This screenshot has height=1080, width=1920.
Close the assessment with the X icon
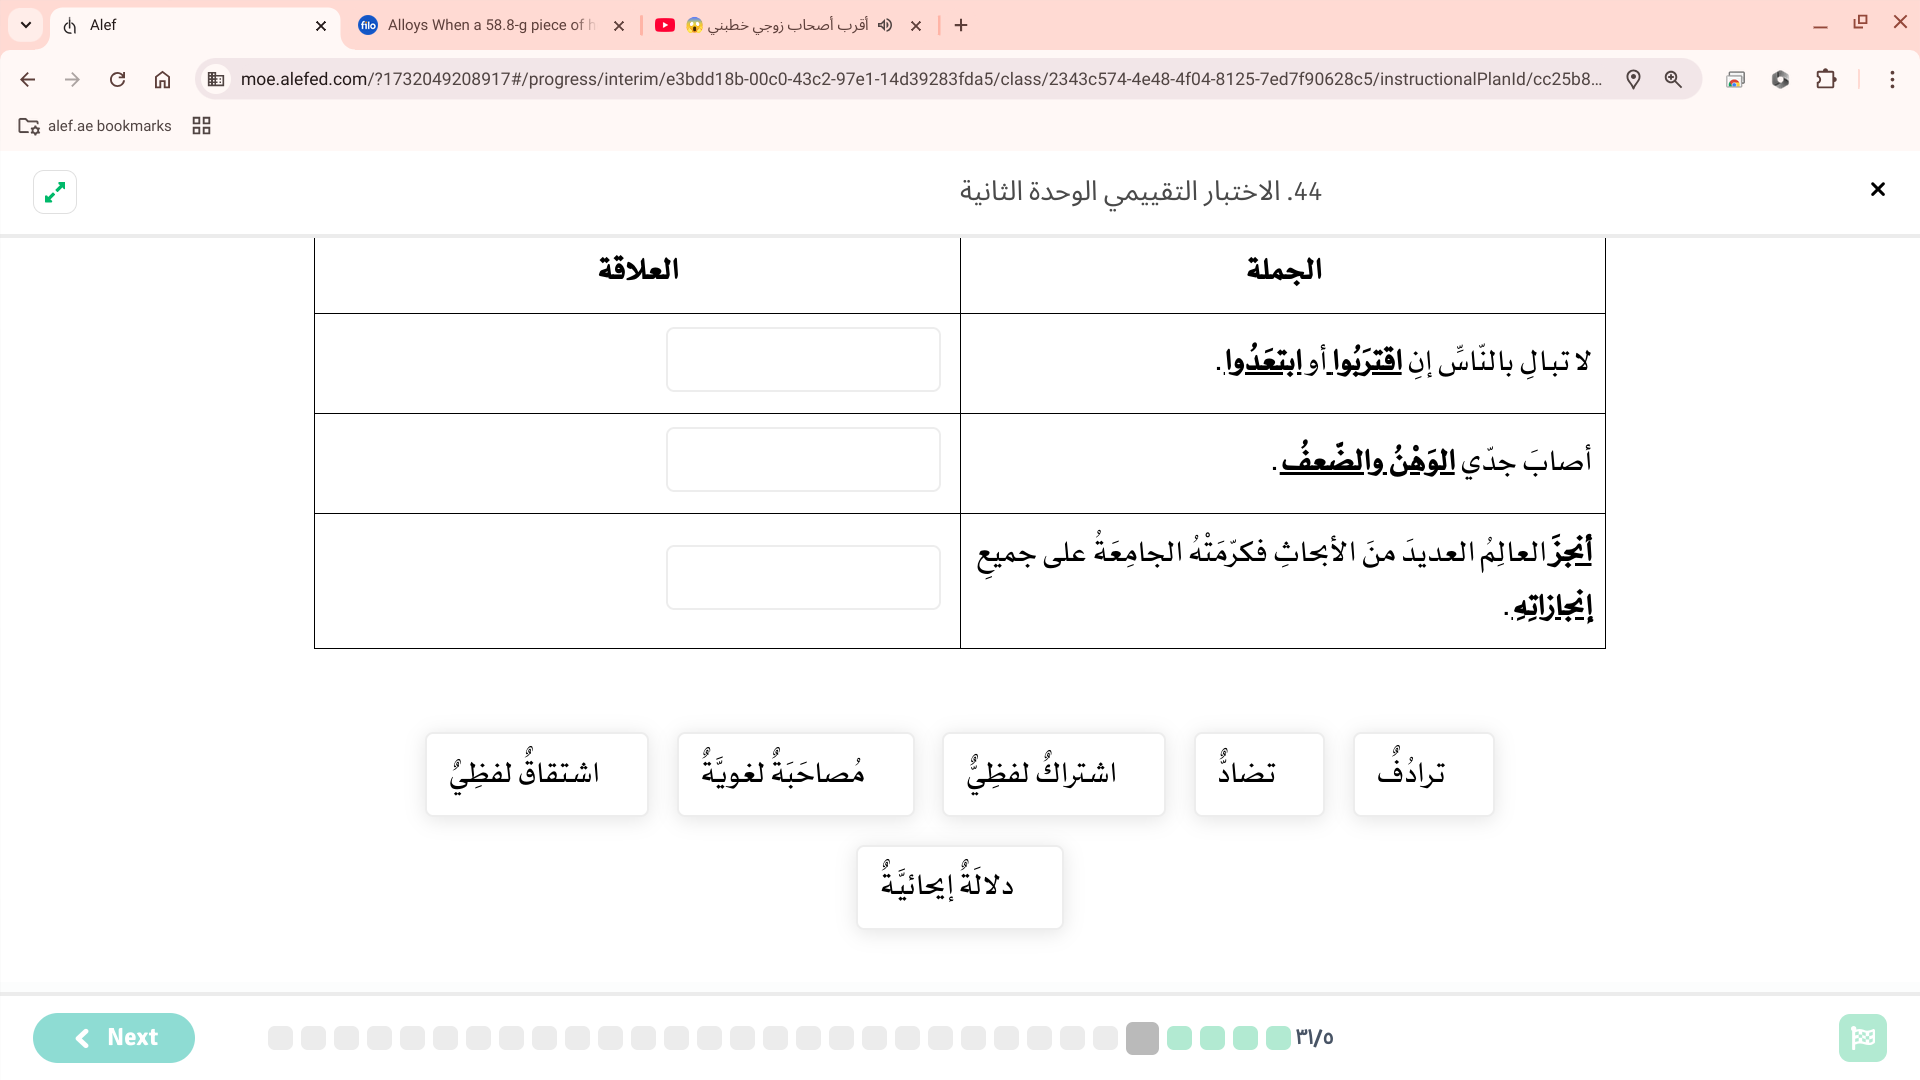(1877, 190)
